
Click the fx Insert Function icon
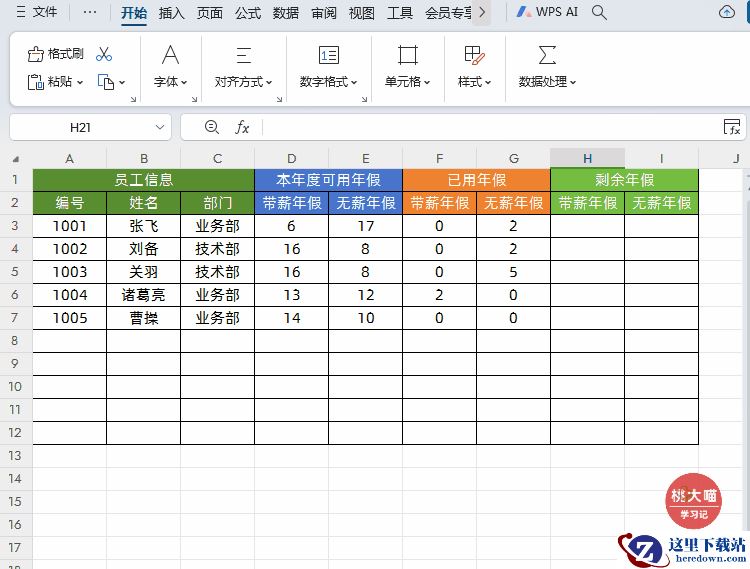point(242,127)
